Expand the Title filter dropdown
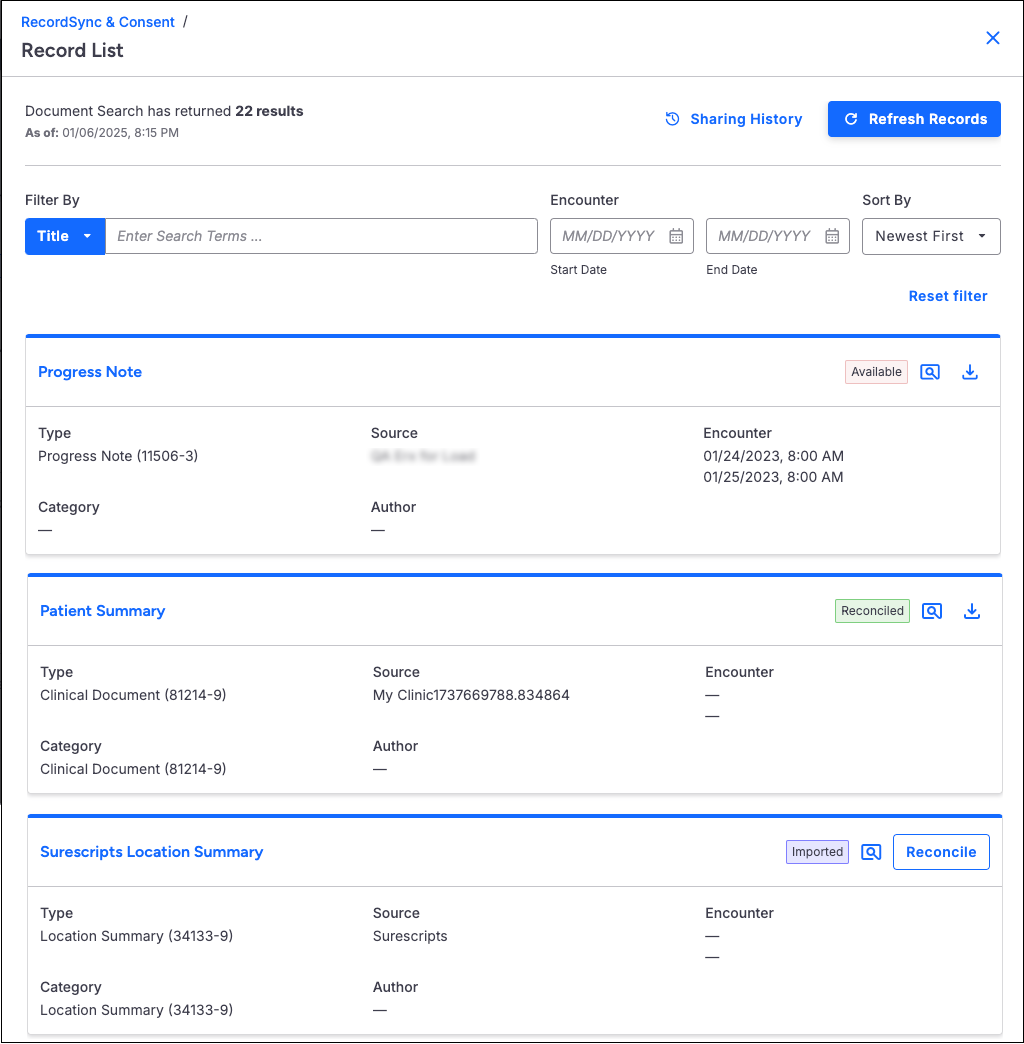The width and height of the screenshot is (1024, 1044). pos(65,236)
